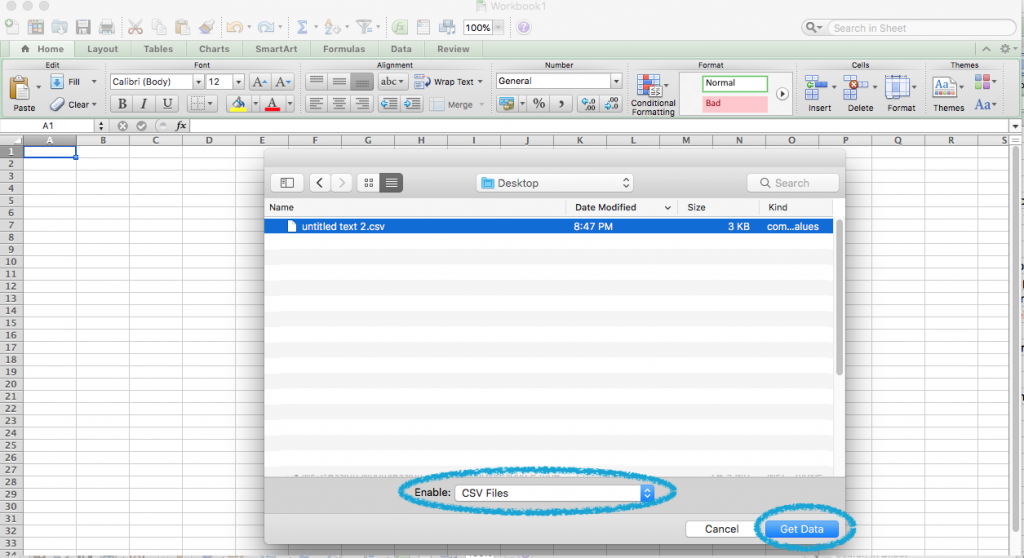Open the Enable CSV Files dropdown
1024x558 pixels.
[554, 493]
